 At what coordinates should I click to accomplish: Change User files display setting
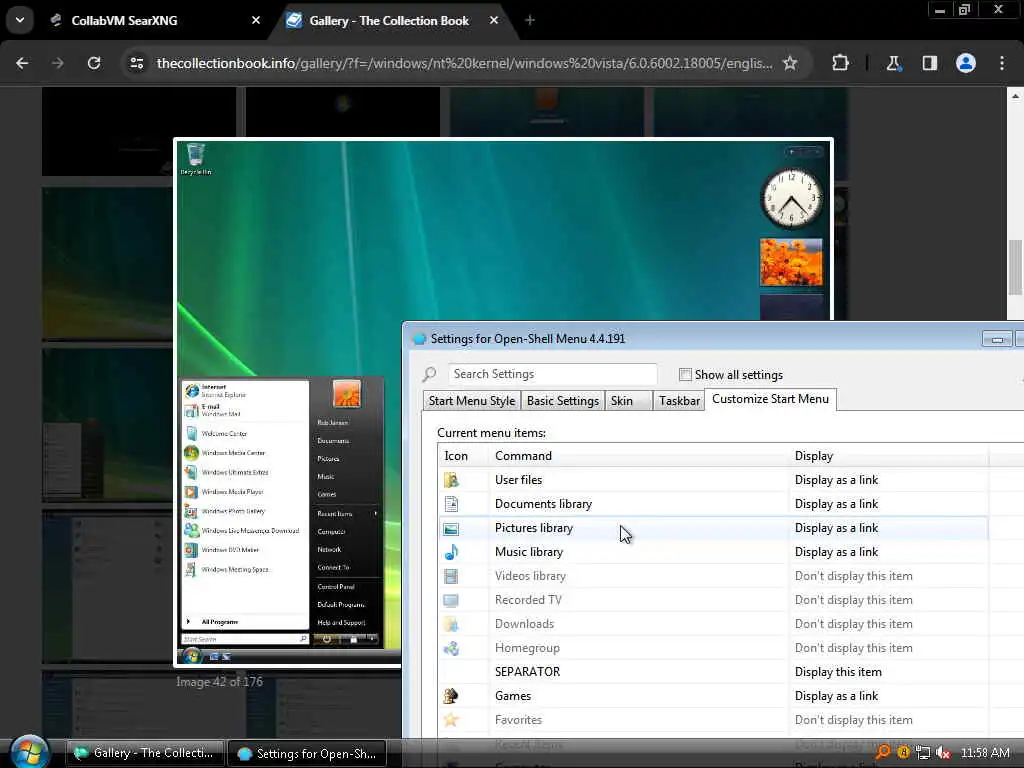[837, 480]
